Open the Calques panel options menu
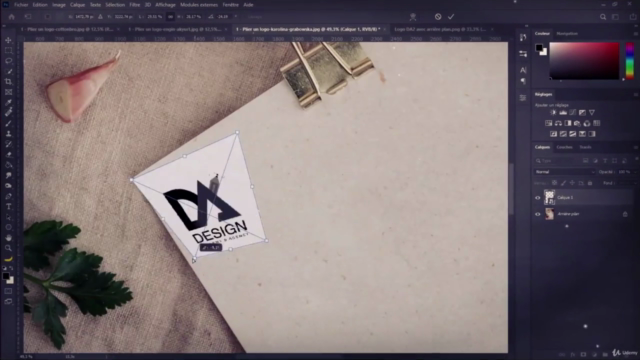The width and height of the screenshot is (640, 360). [635, 147]
